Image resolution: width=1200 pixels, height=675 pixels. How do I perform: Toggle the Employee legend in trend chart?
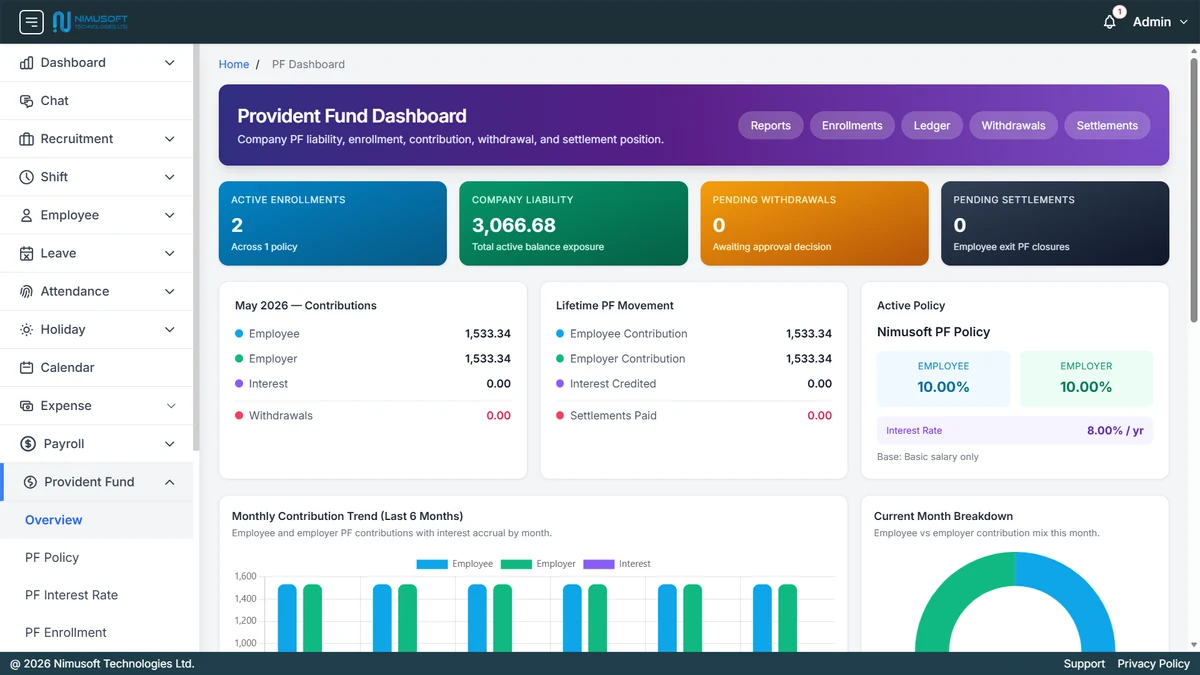(x=455, y=564)
